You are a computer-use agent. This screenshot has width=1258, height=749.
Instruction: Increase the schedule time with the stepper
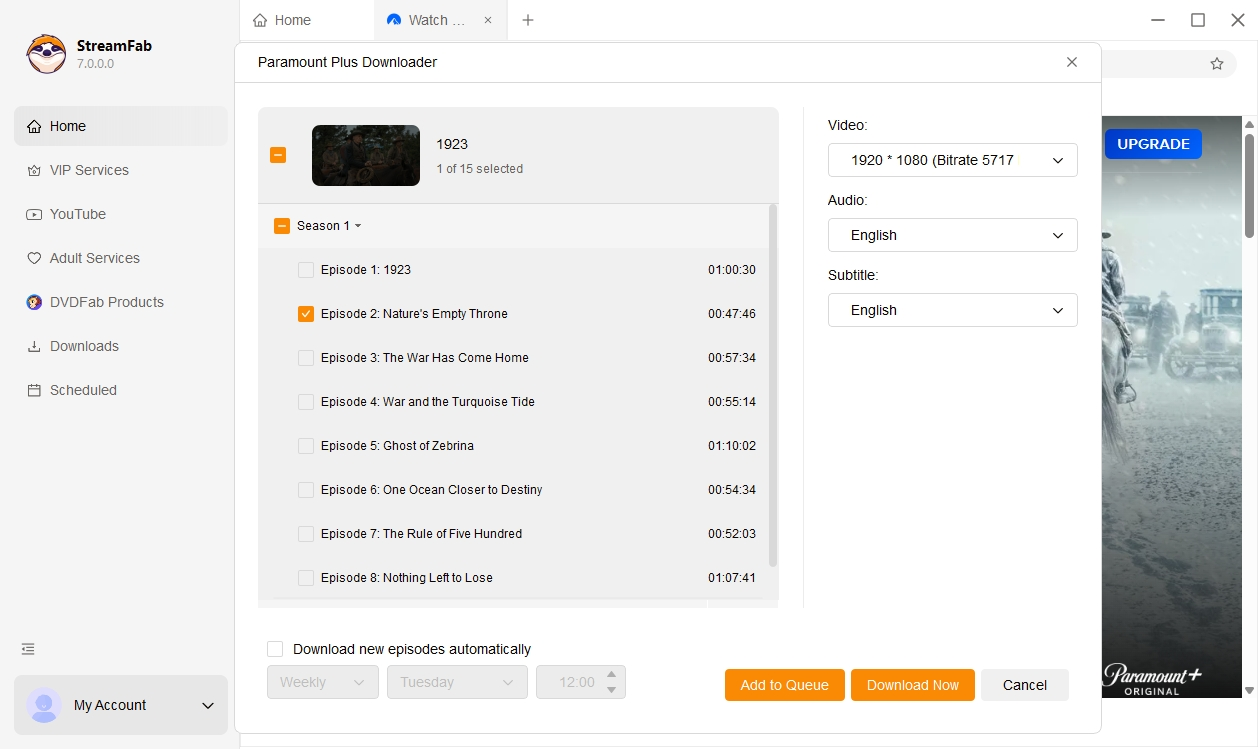click(612, 675)
